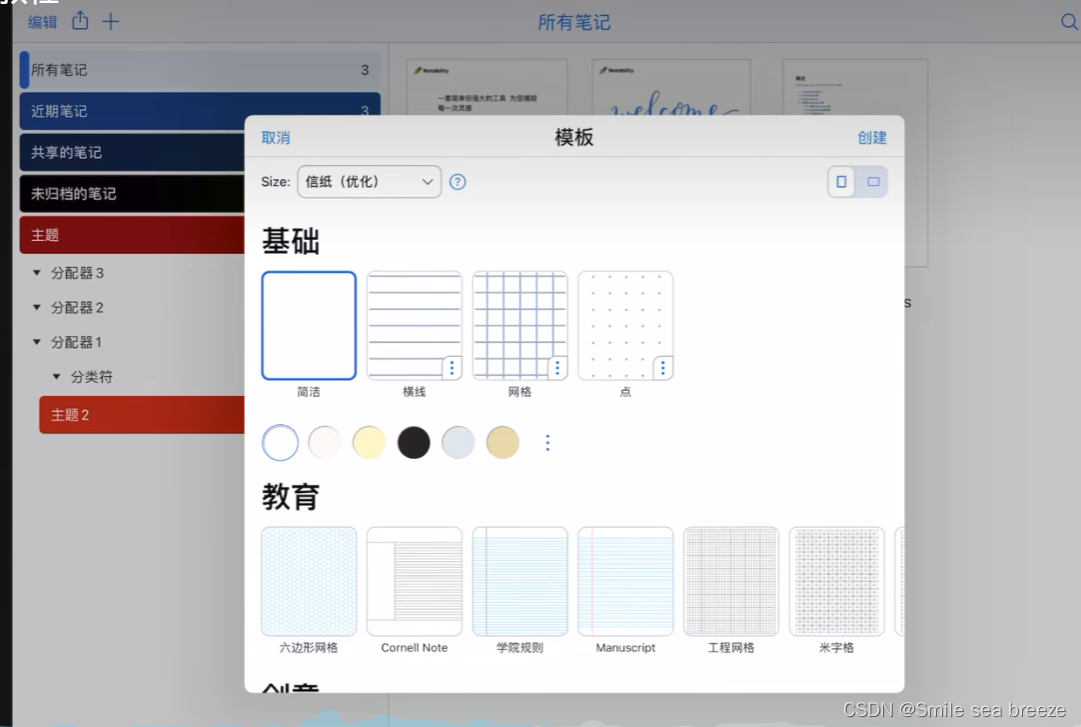Tap the plus icon to add a note
This screenshot has width=1081, height=727.
[110, 22]
